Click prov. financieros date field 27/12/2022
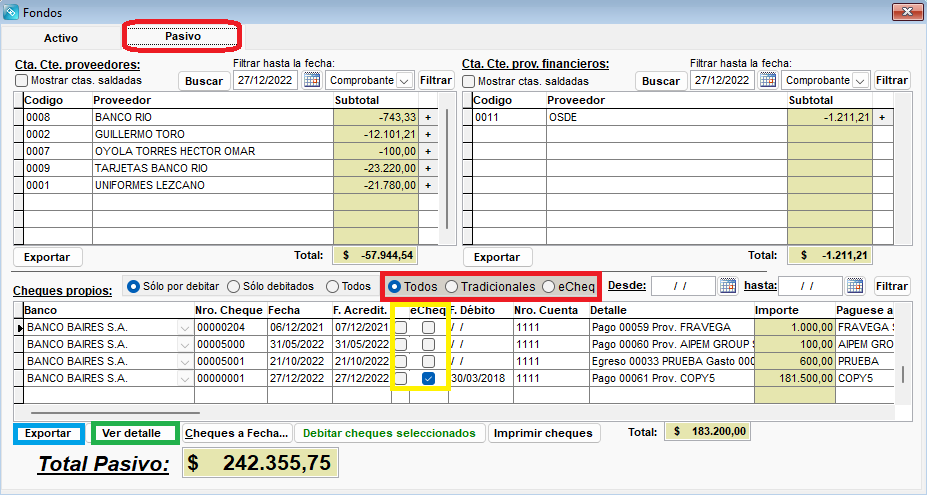 pos(722,80)
